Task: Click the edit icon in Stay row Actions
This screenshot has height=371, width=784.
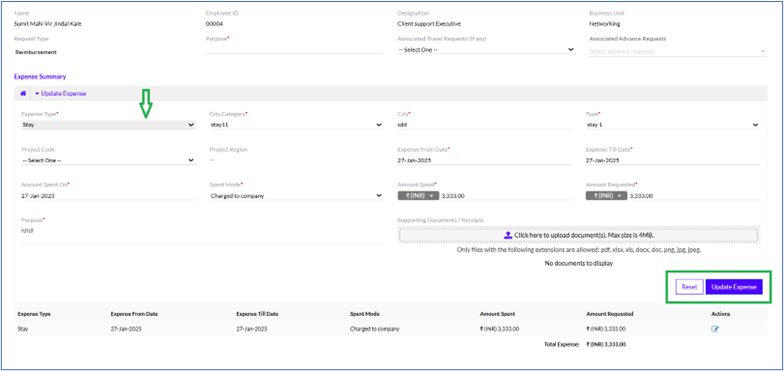Action: coord(715,329)
